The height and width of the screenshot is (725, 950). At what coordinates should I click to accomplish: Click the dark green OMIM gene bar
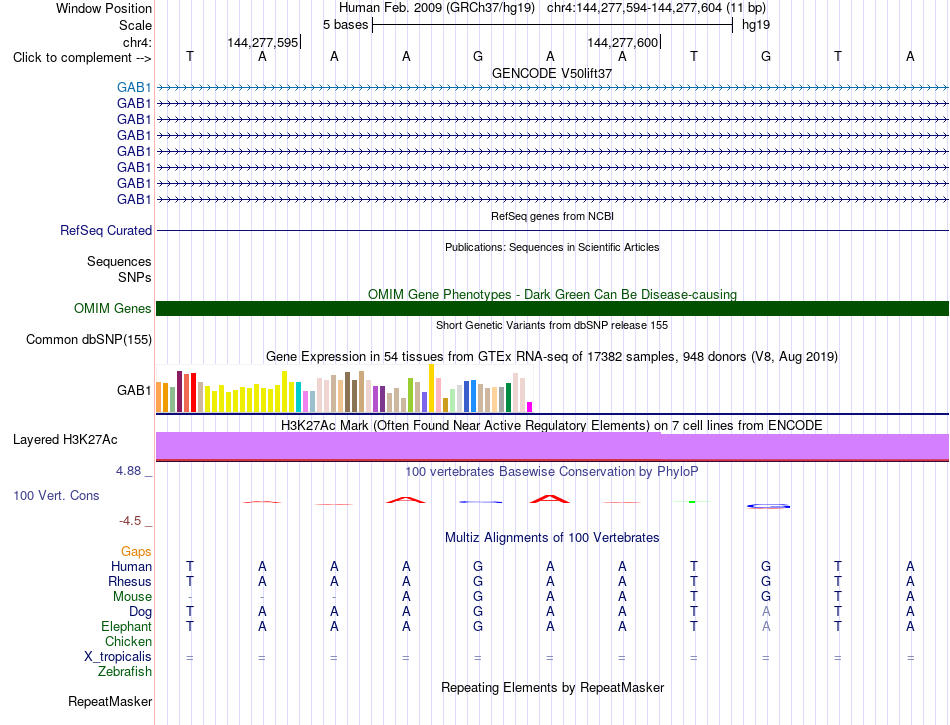[x=553, y=308]
